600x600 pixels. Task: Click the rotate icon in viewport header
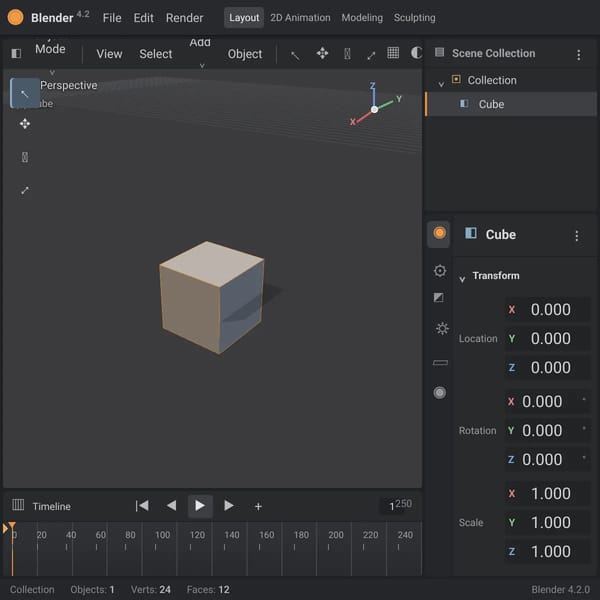point(347,54)
